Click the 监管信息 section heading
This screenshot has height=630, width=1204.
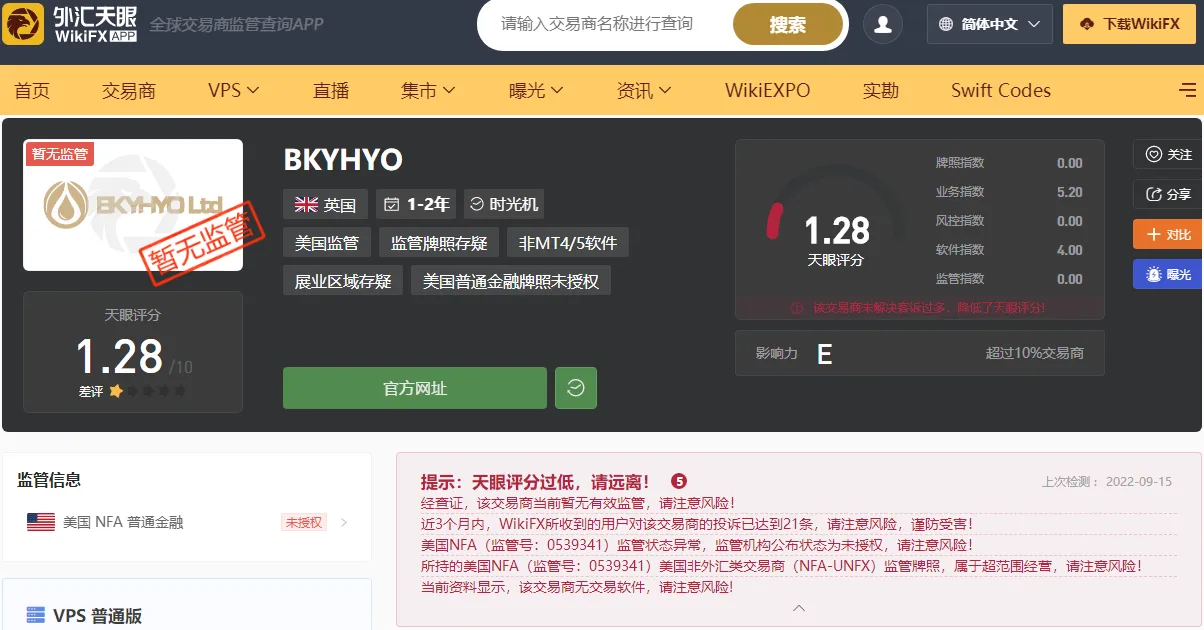pyautogui.click(x=49, y=480)
